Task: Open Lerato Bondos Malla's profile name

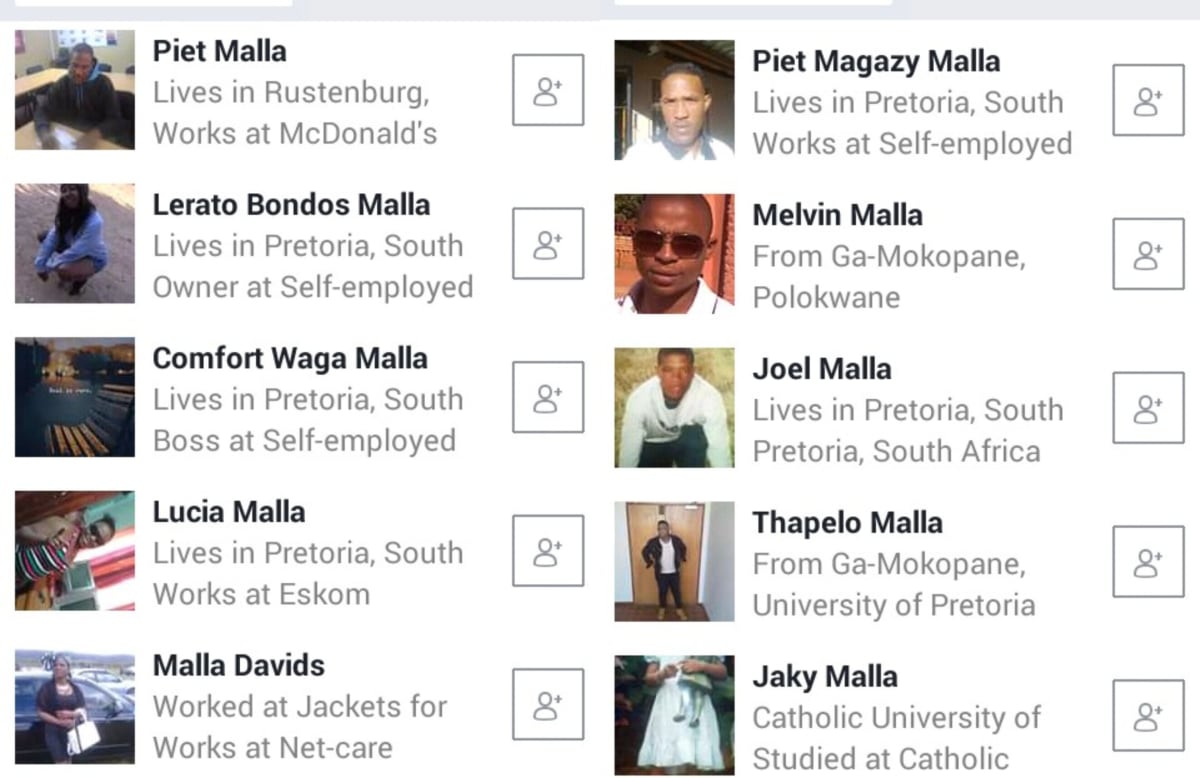Action: click(x=291, y=204)
